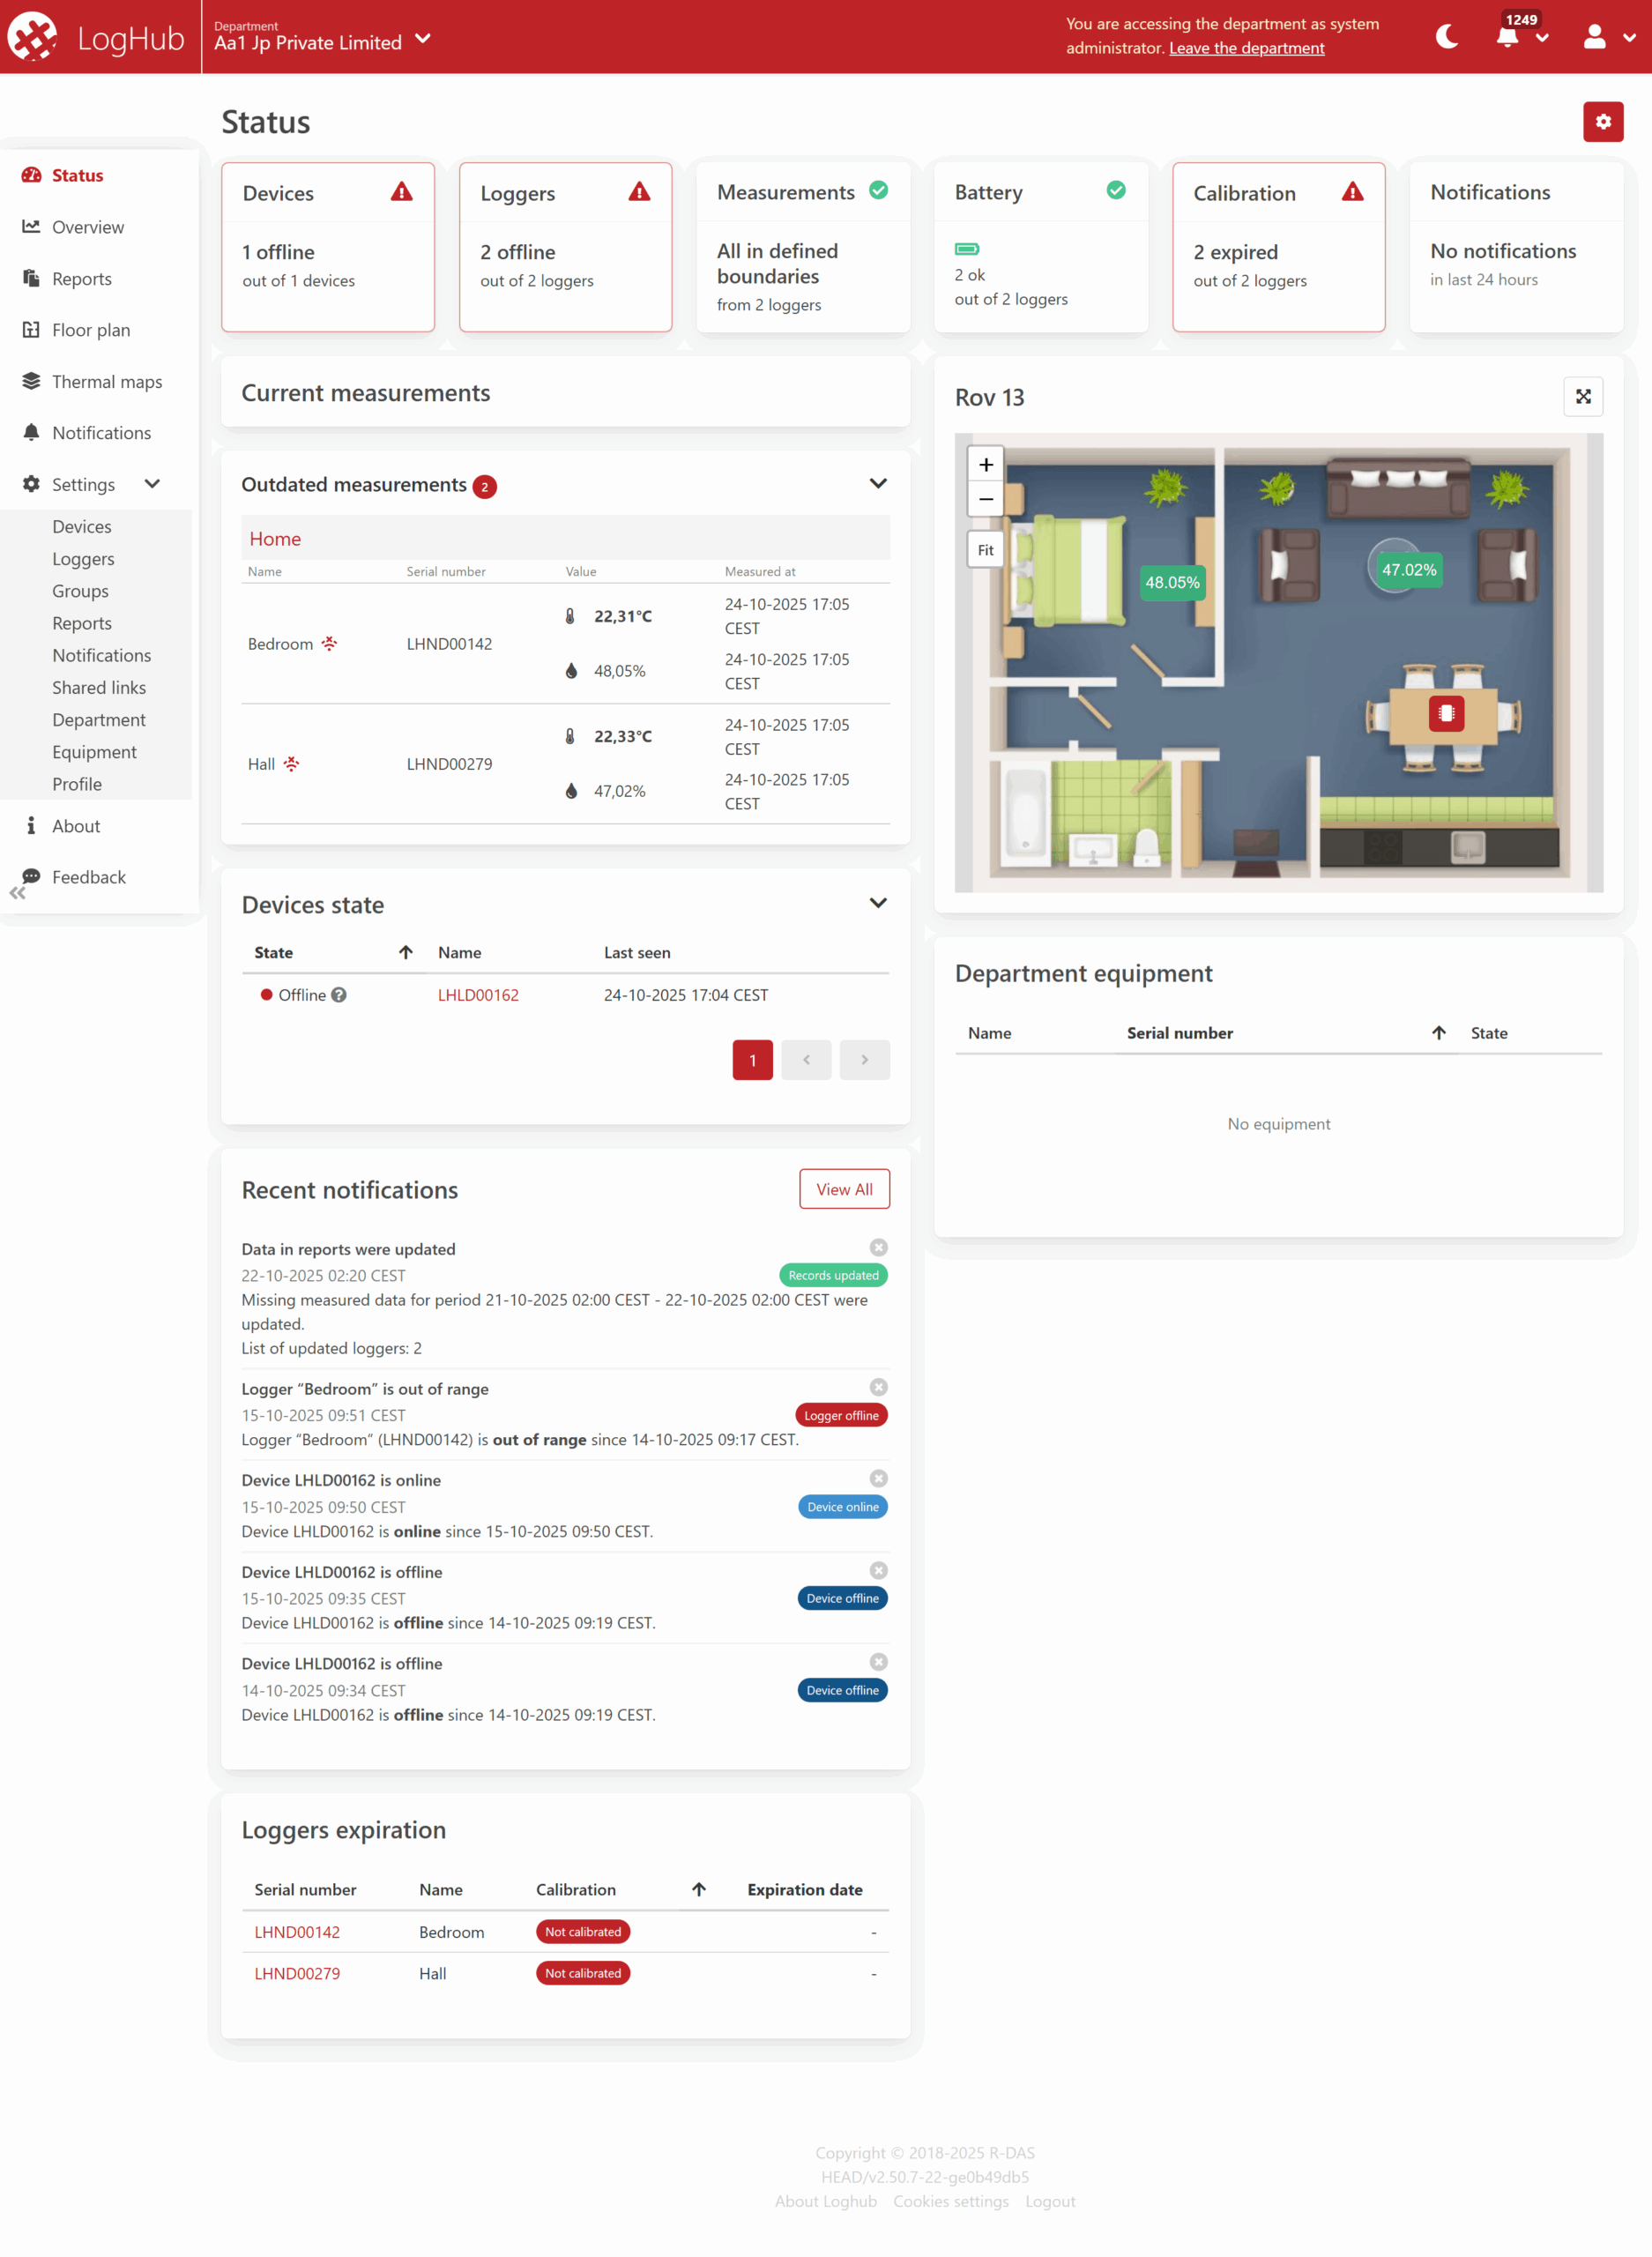
Task: Open Thermal maps from the sidebar
Action: click(x=106, y=382)
